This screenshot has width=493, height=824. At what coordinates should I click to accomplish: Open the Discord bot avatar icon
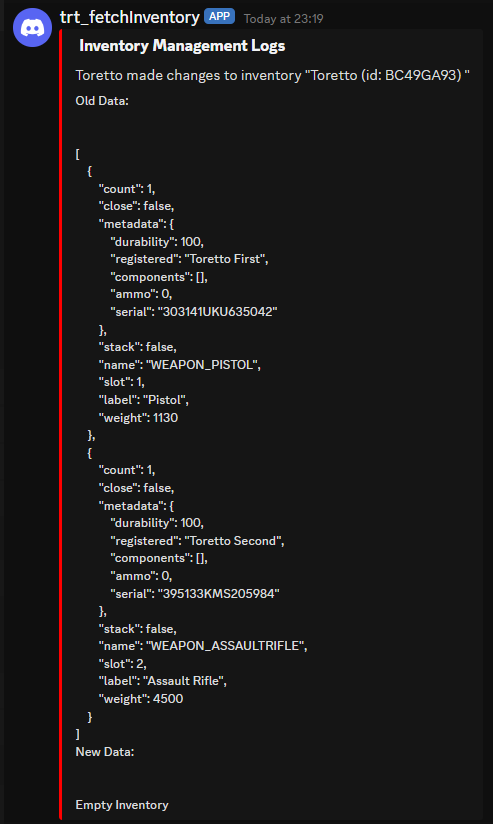(x=33, y=28)
